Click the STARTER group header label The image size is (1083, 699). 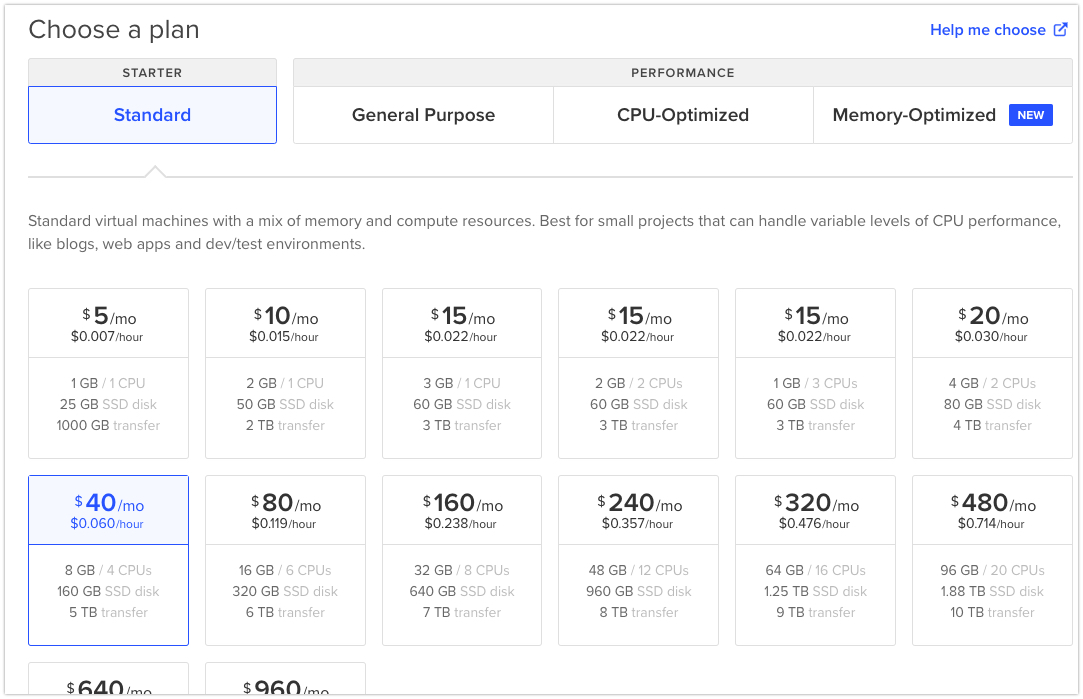(x=152, y=73)
